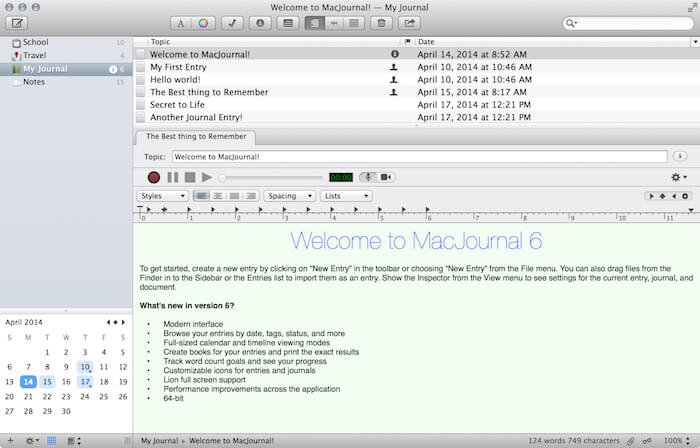Open the Share toolbar button

tap(409, 23)
